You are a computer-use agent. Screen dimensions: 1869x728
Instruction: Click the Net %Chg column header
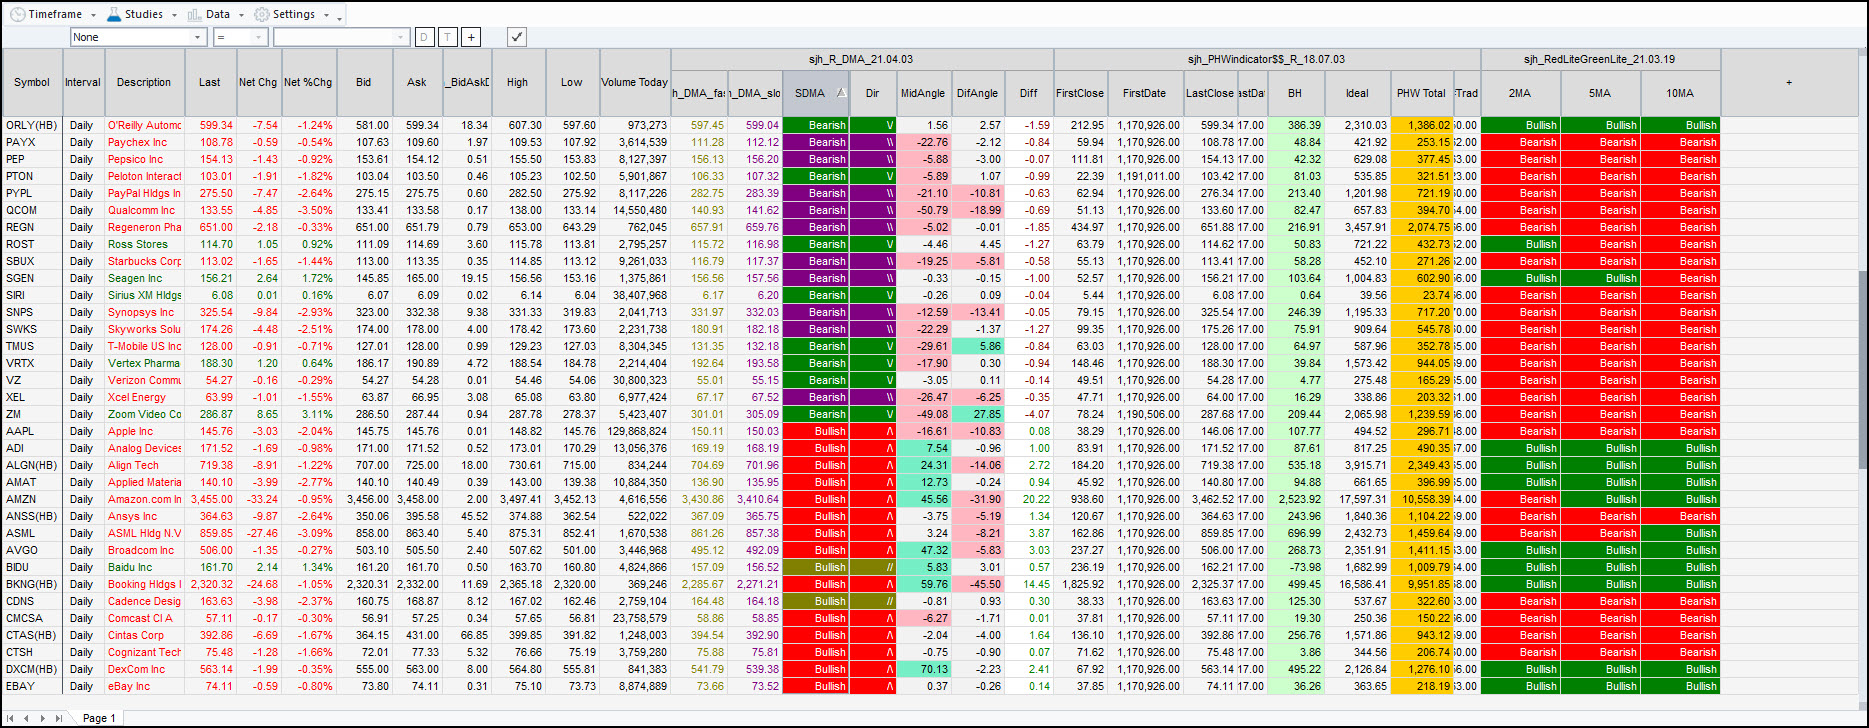pos(308,82)
